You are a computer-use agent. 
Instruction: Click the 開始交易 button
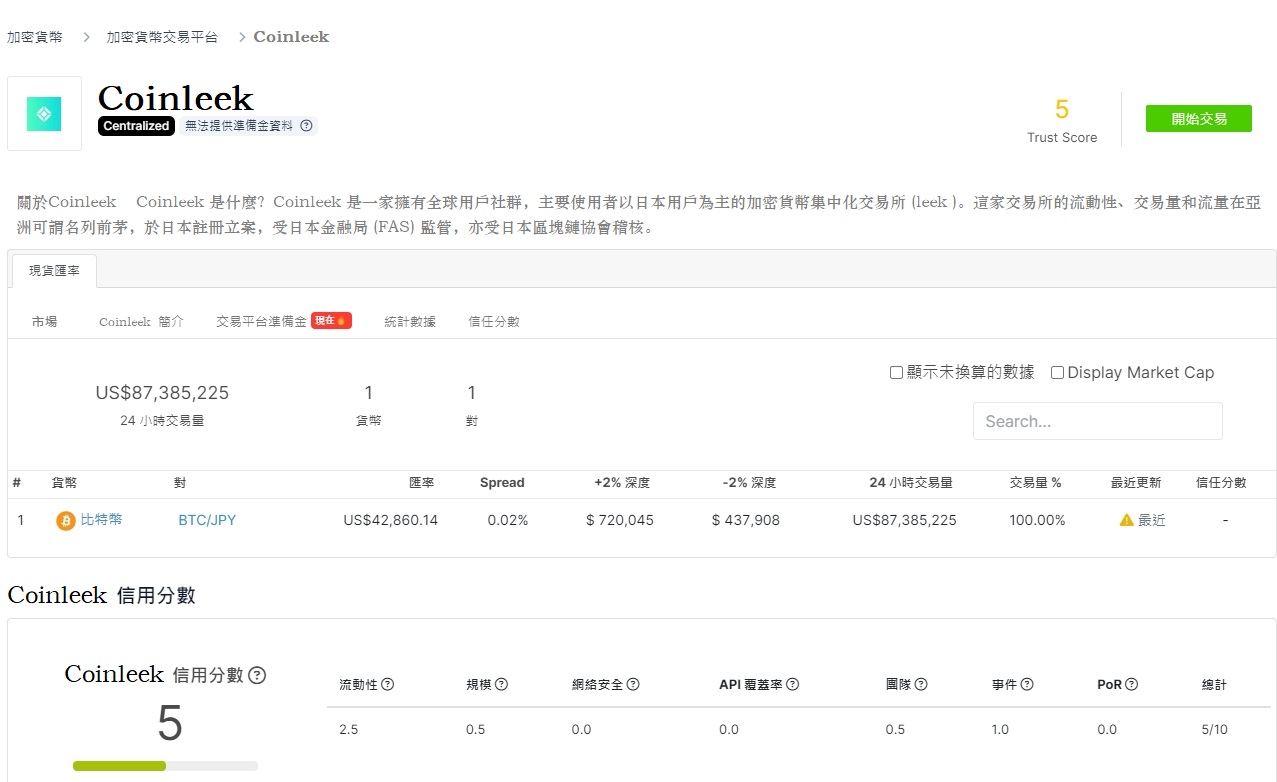pyautogui.click(x=1198, y=118)
